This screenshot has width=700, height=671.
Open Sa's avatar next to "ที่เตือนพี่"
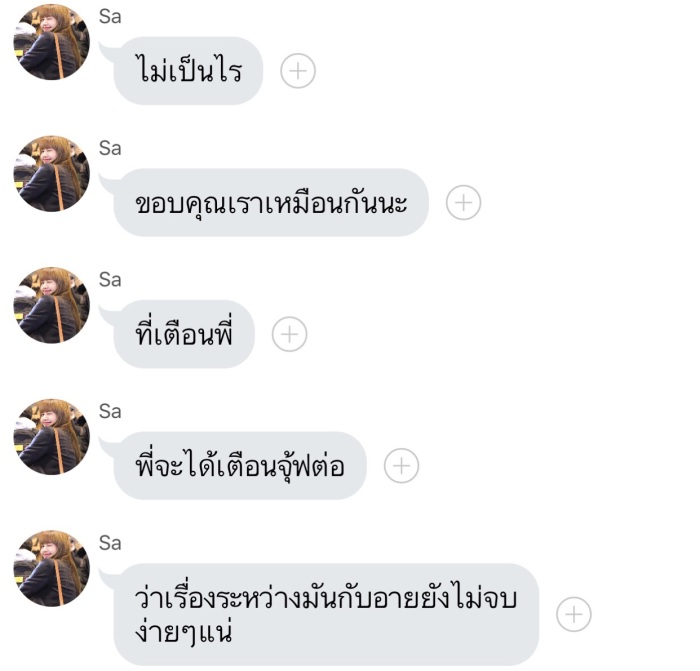click(x=52, y=305)
